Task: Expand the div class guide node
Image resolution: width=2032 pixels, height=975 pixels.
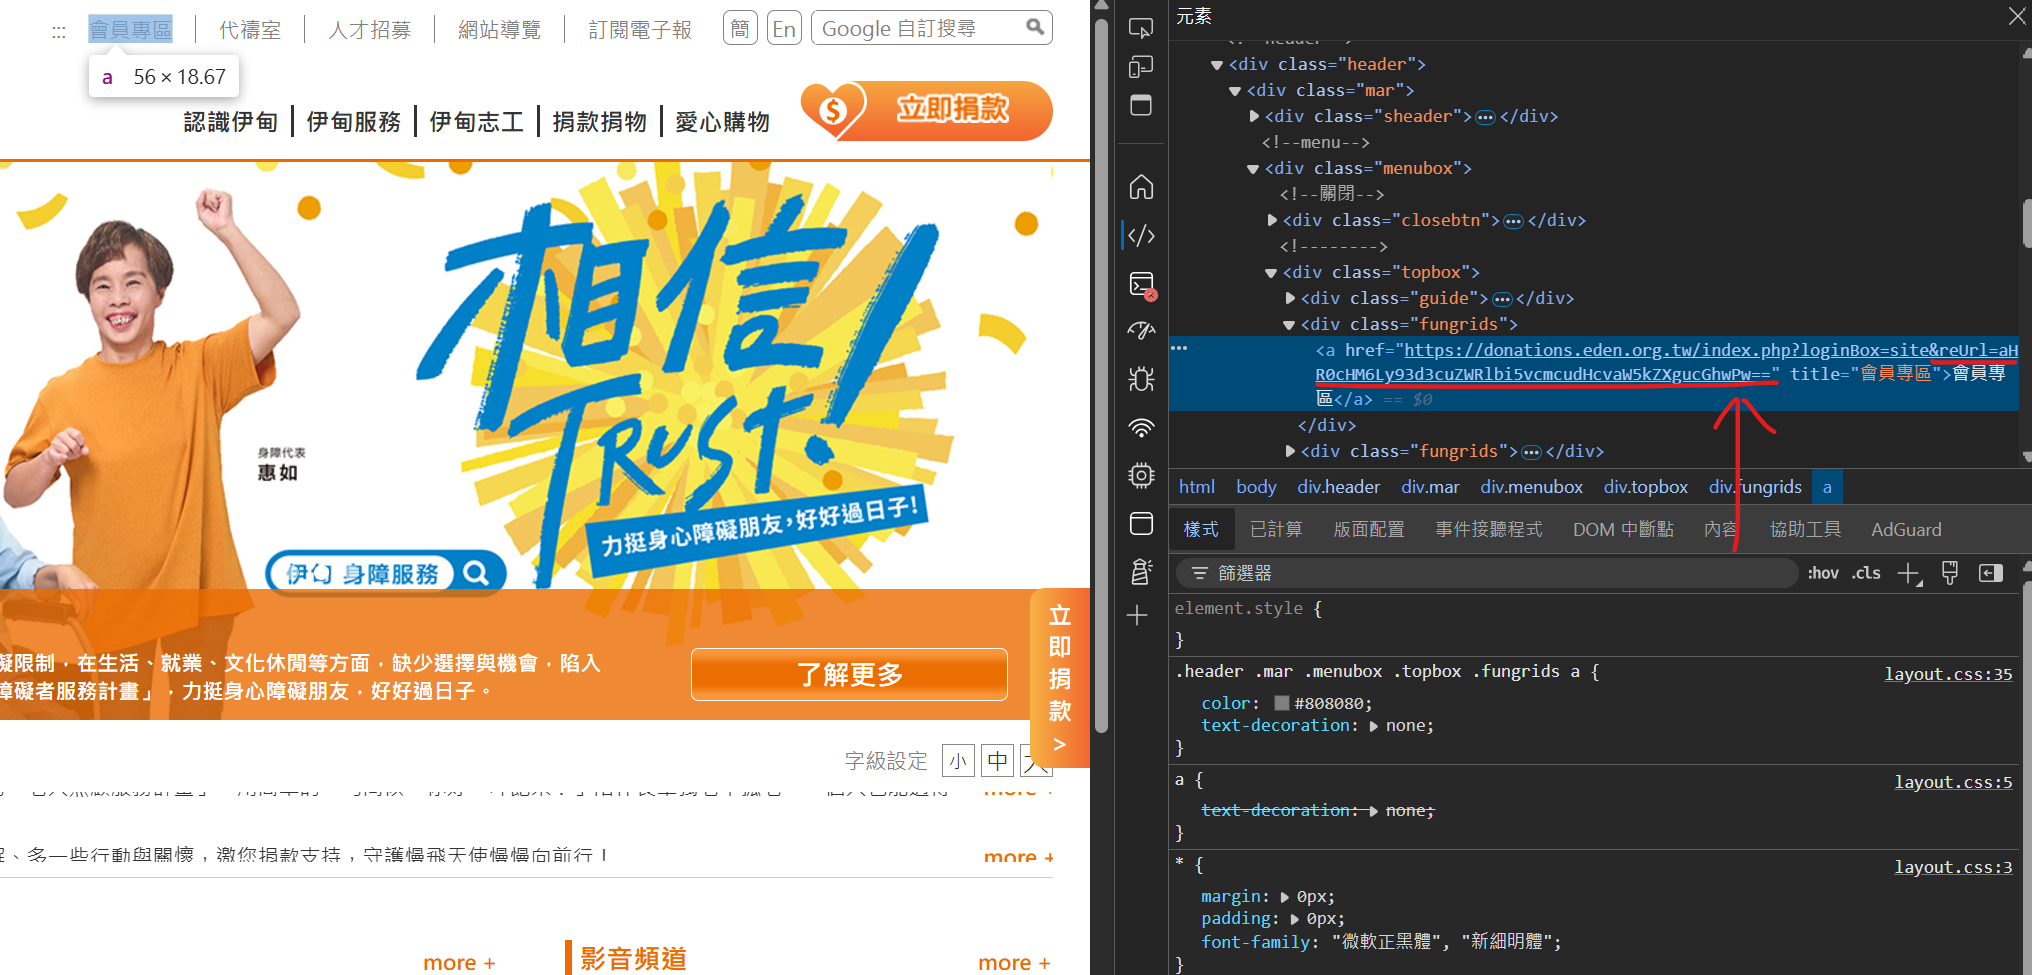Action: click(1290, 299)
